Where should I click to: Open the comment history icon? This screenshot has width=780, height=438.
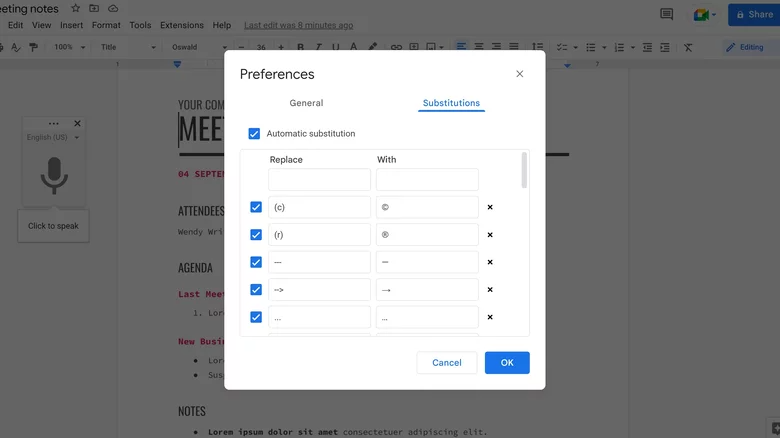pyautogui.click(x=666, y=14)
